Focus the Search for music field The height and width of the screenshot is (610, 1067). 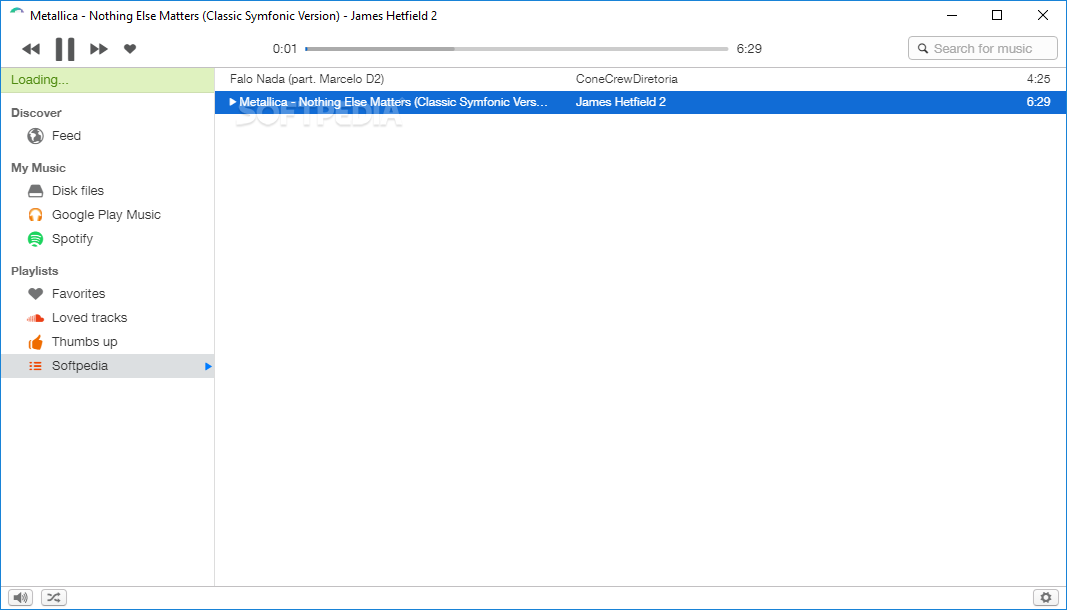coord(983,48)
